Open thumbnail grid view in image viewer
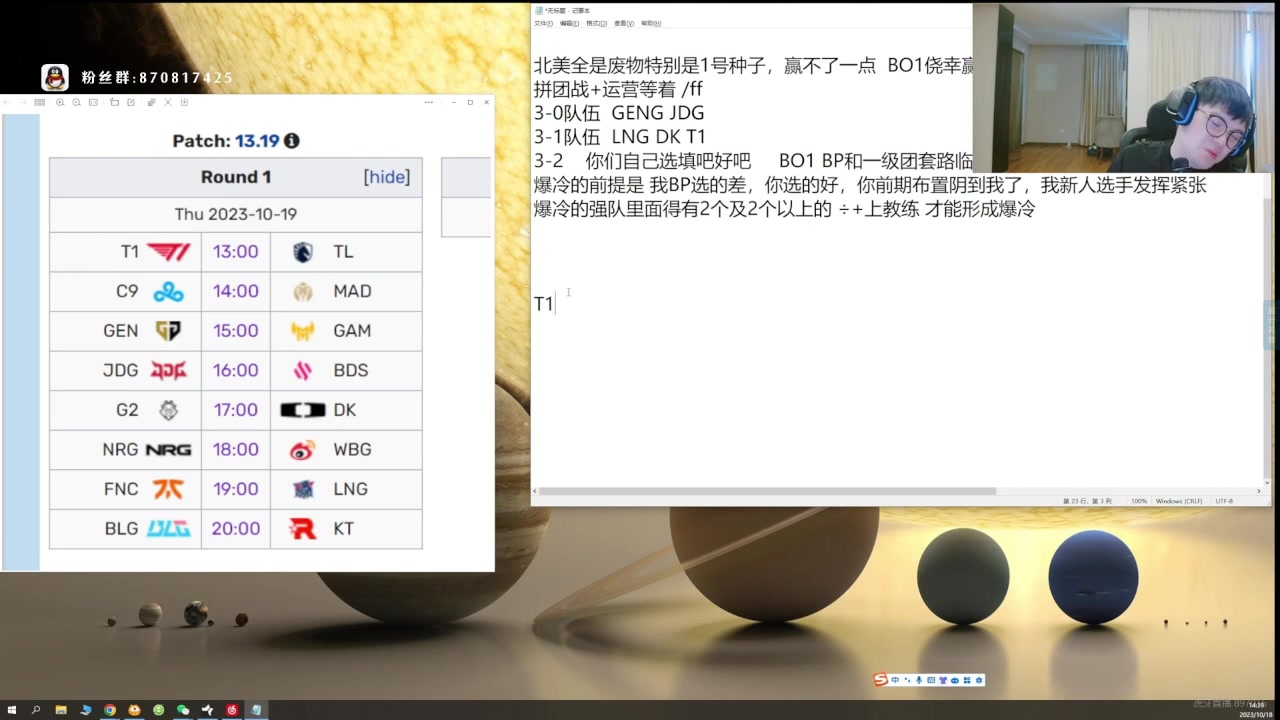 (x=40, y=102)
